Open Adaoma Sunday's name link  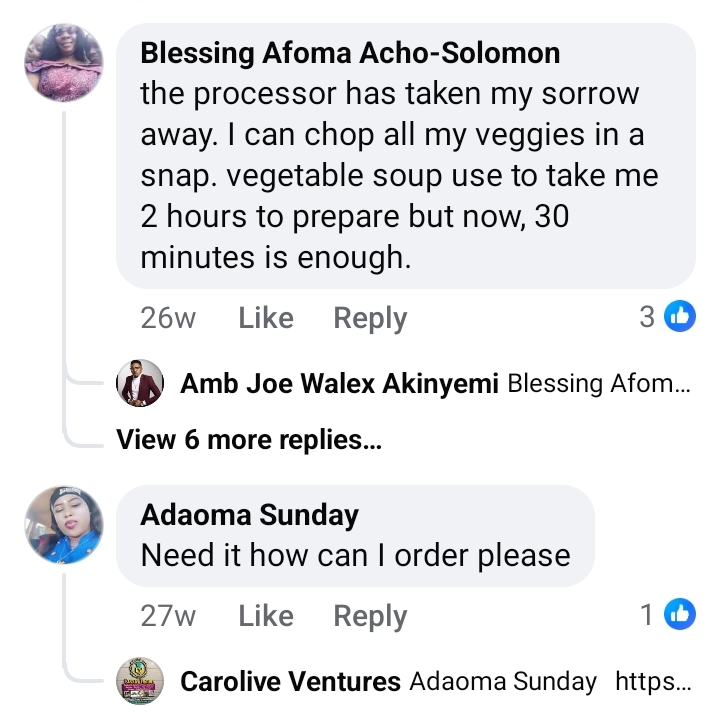tap(249, 515)
